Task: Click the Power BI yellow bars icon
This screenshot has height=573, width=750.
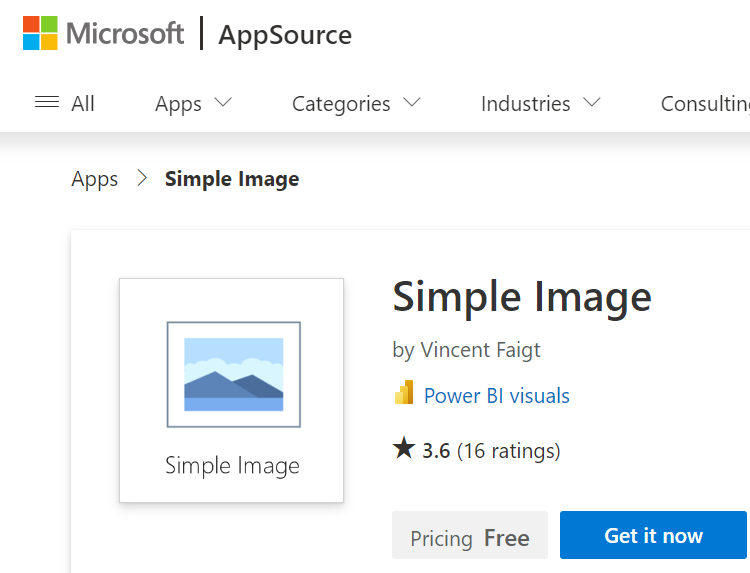Action: (x=404, y=392)
